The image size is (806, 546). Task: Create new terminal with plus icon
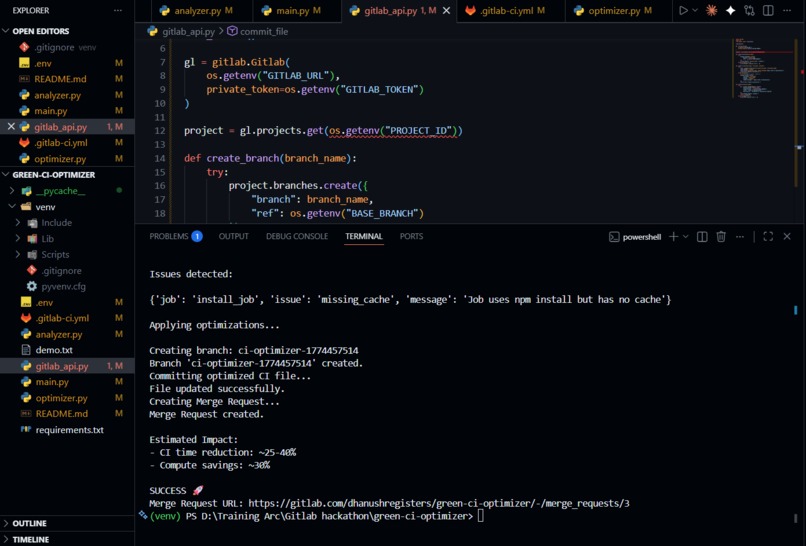[673, 236]
